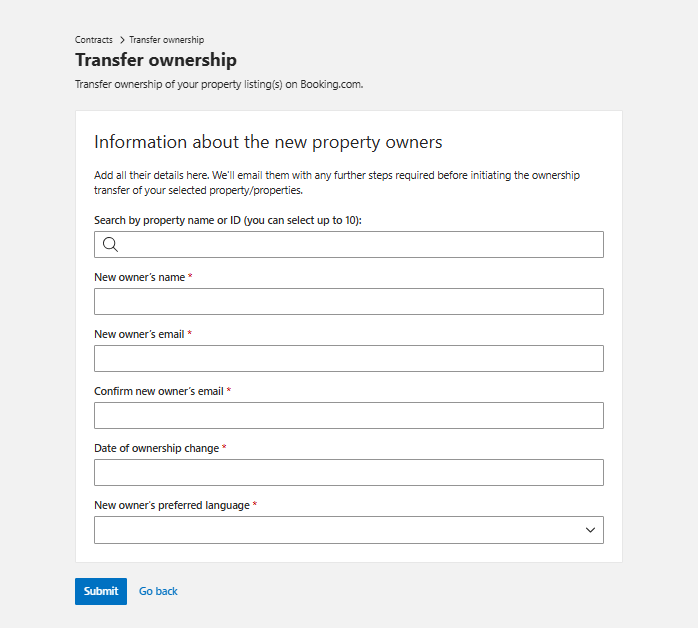Click the "New owner's preferred language" label
Image resolution: width=698 pixels, height=628 pixels.
(x=171, y=505)
